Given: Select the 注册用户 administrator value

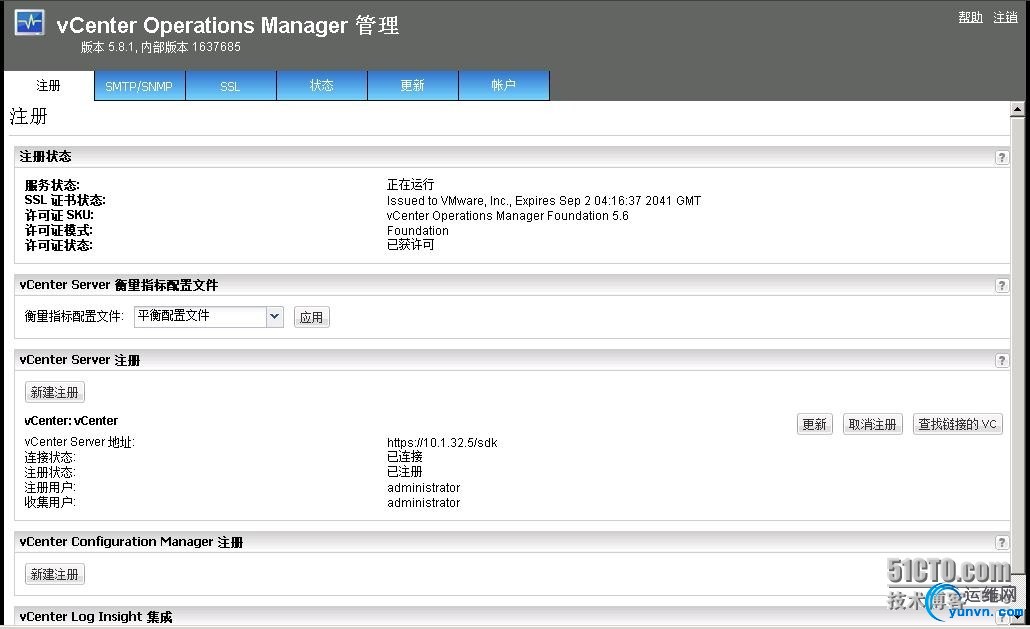Looking at the screenshot, I should (424, 488).
